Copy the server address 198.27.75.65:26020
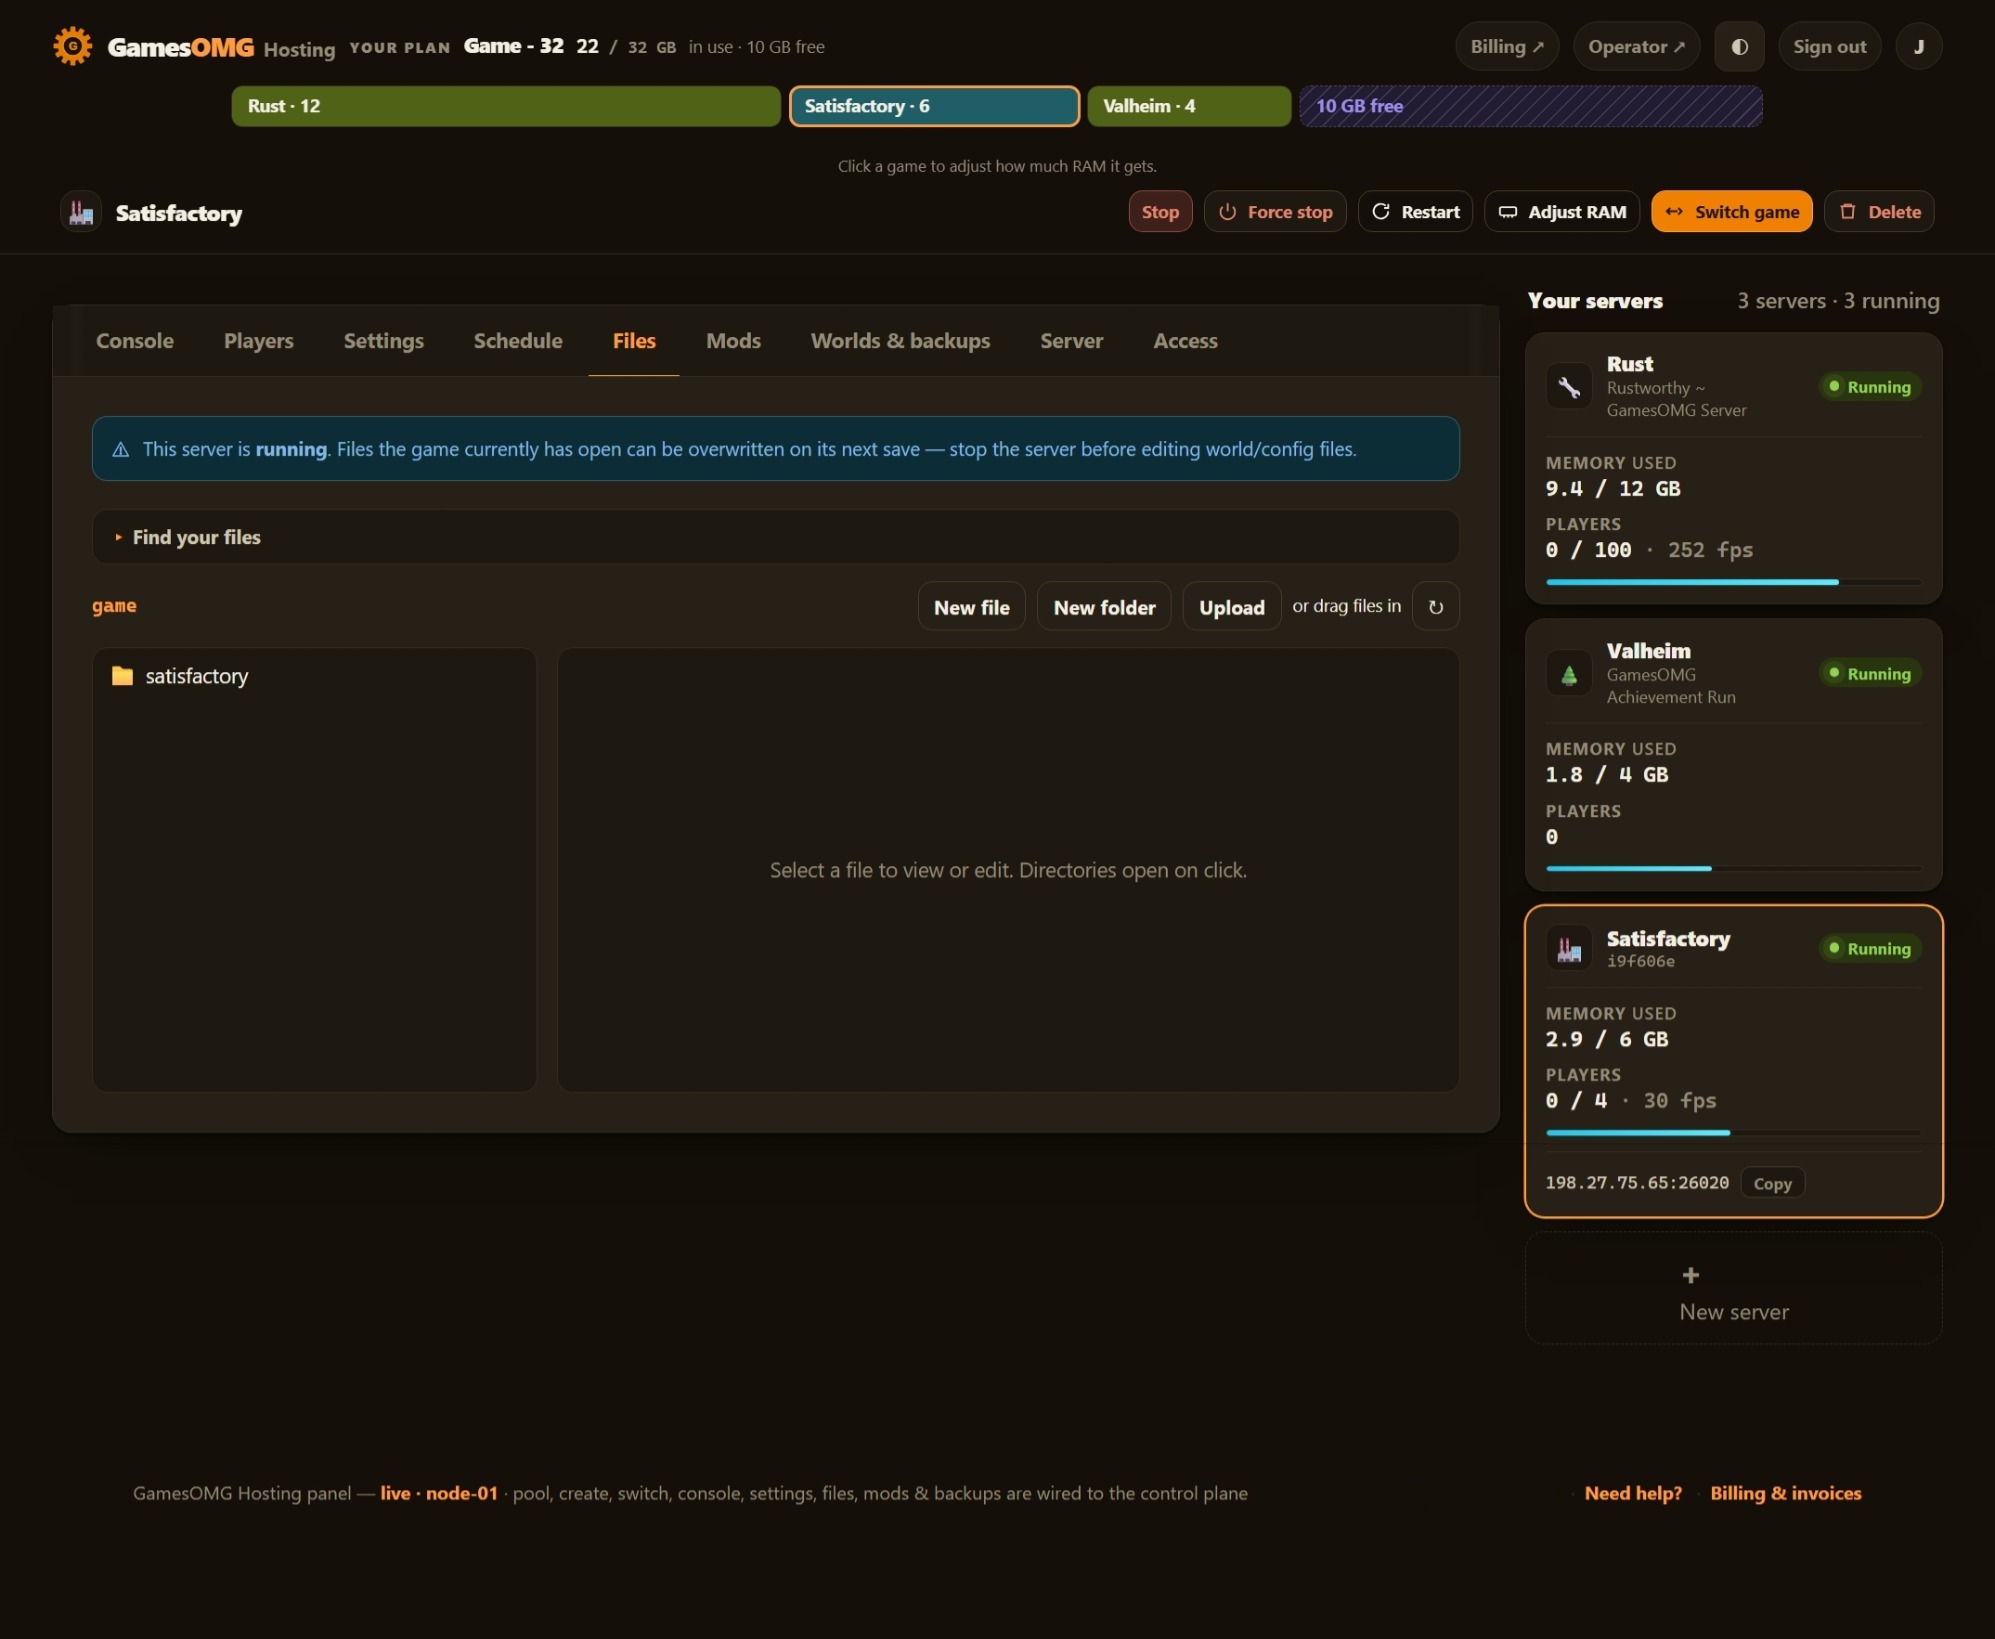This screenshot has height=1639, width=1995. [x=1772, y=1183]
